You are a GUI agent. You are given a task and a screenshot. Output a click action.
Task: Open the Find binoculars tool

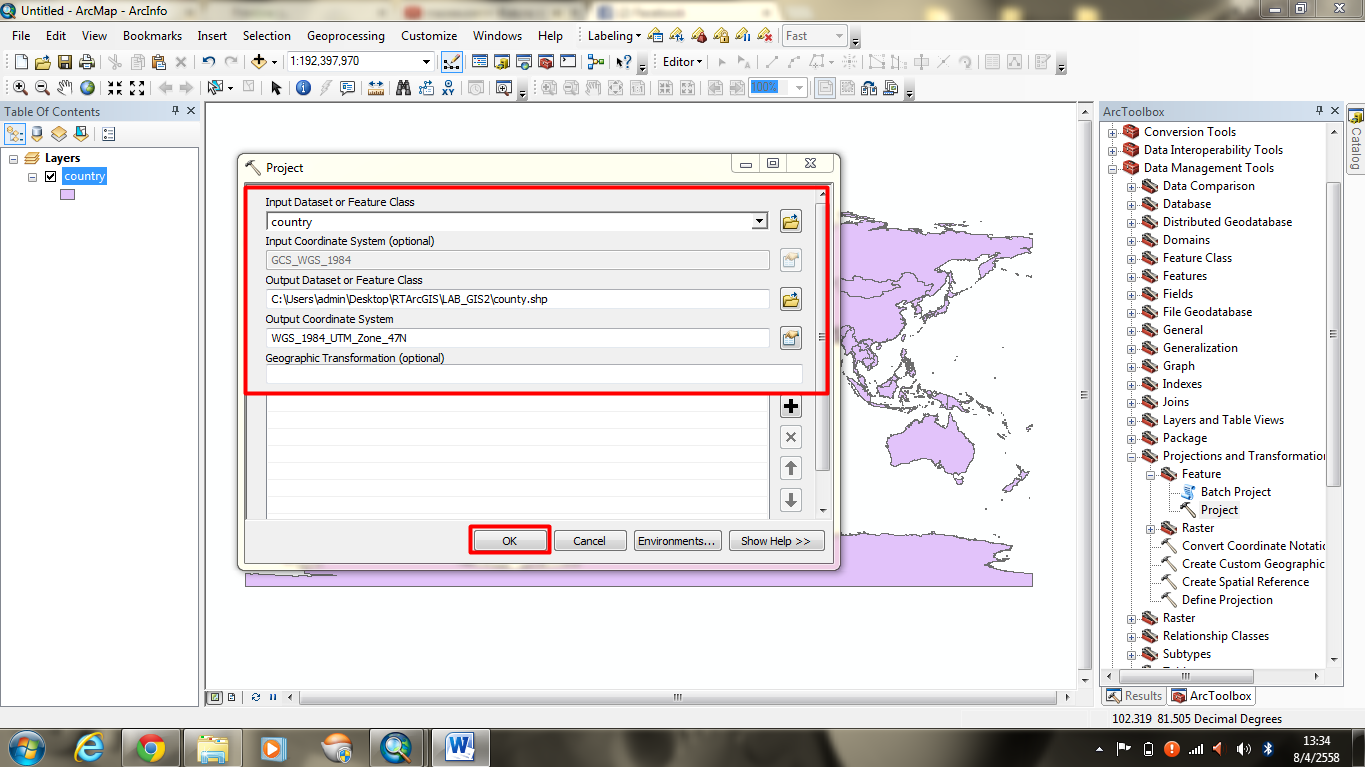coord(404,88)
